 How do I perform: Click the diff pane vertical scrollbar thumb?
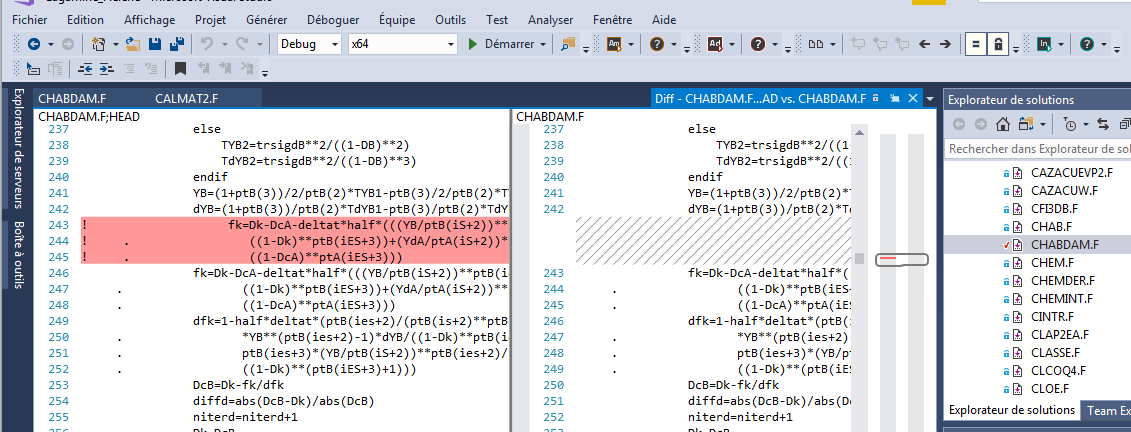[x=858, y=258]
